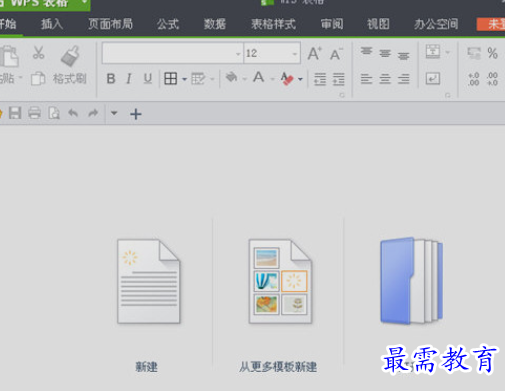Click the 从更多模板新建 label
The image size is (505, 391).
point(278,367)
